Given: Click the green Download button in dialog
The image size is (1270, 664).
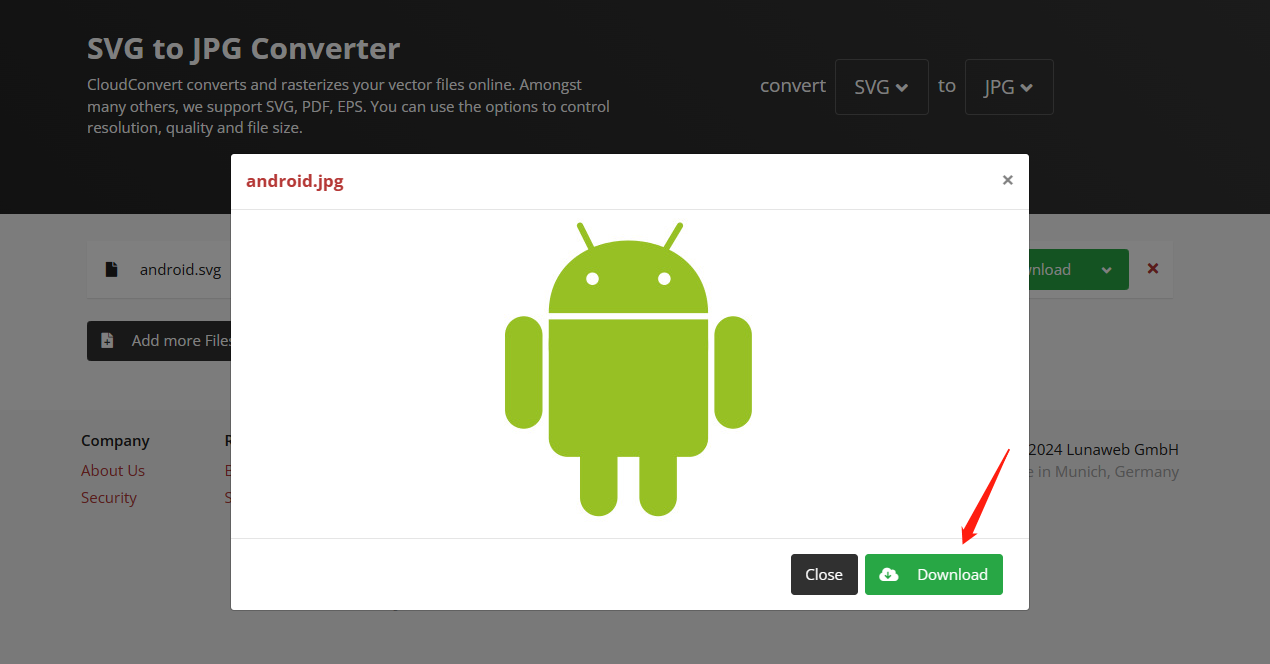Looking at the screenshot, I should point(933,574).
